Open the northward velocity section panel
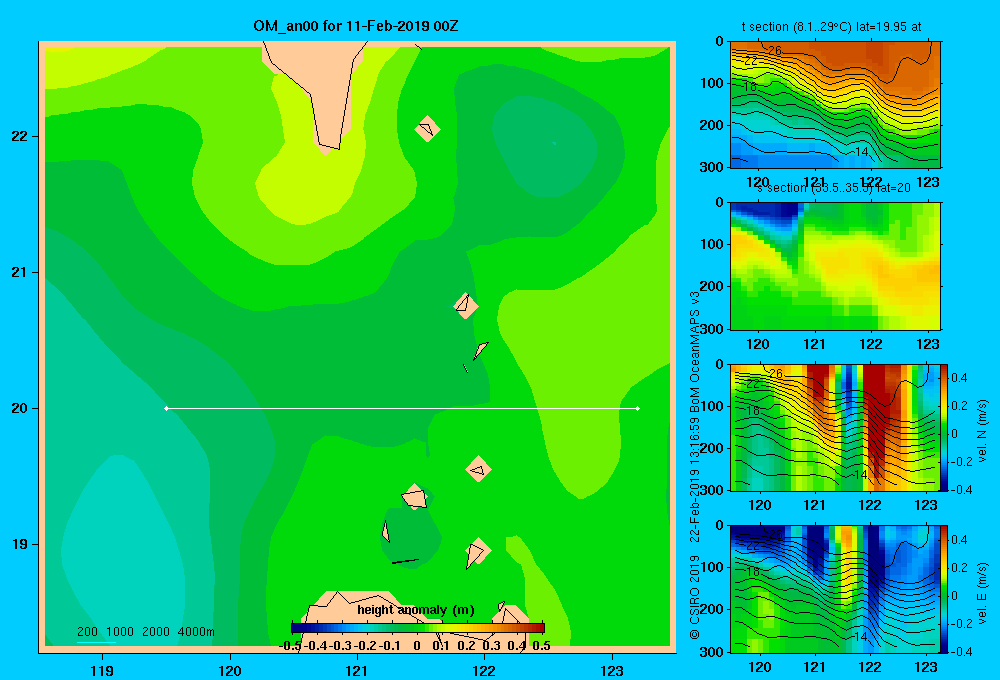This screenshot has height=680, width=1000. pyautogui.click(x=835, y=427)
